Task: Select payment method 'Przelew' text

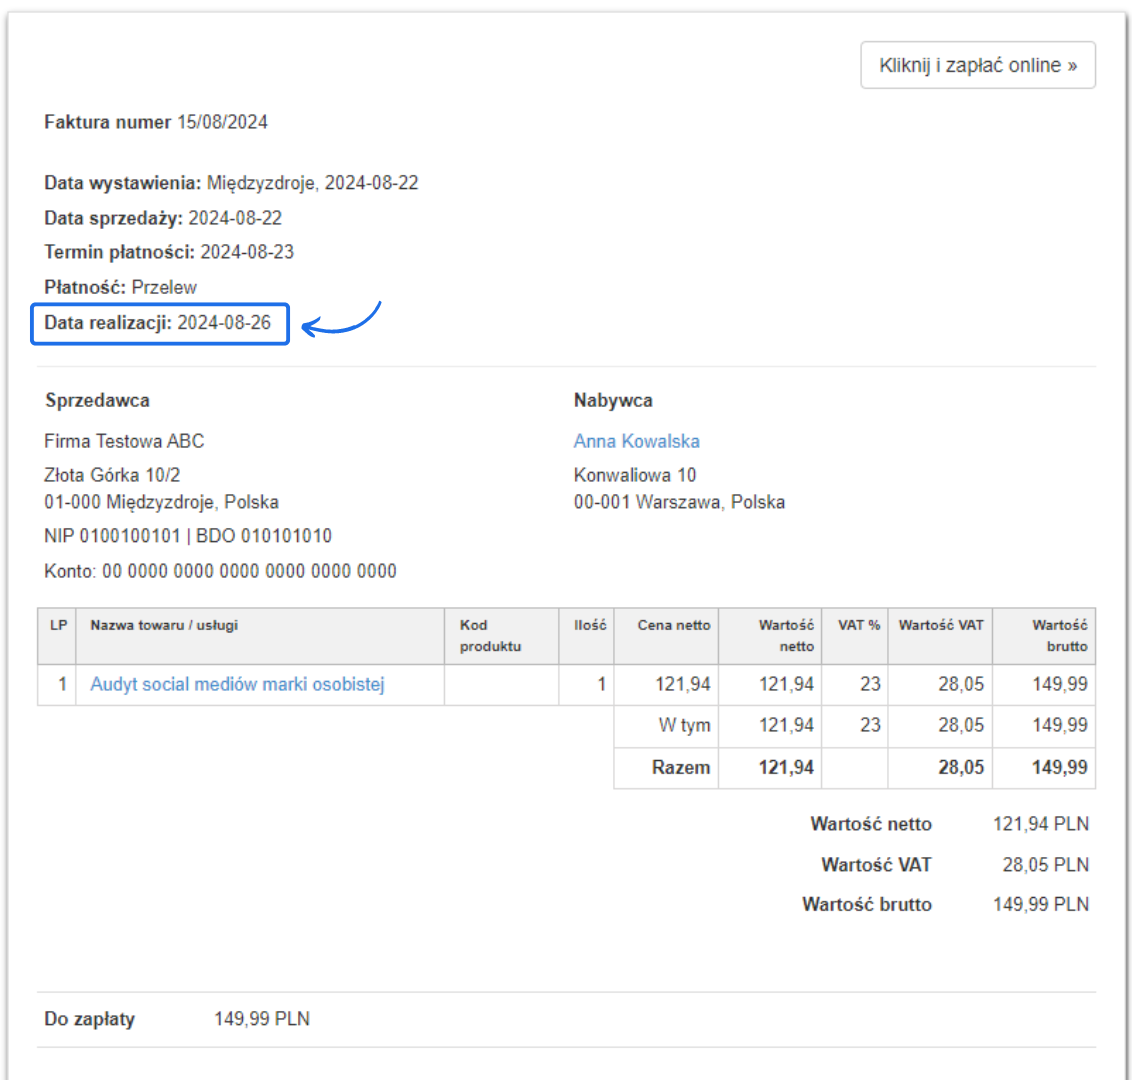Action: (x=164, y=287)
